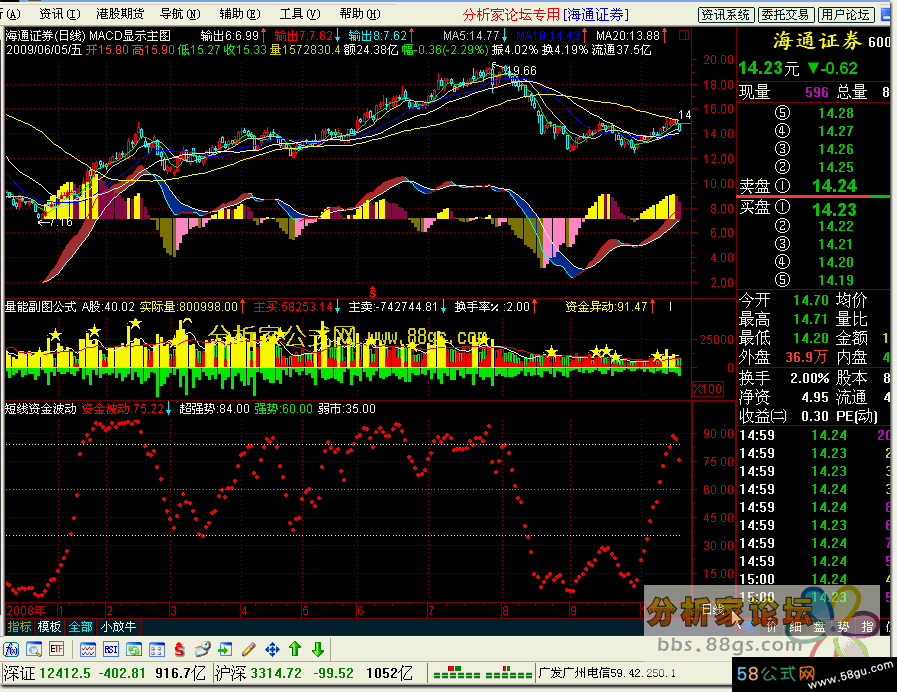Click the small red box icon beside MA20
This screenshot has height=692, width=897.
point(684,35)
